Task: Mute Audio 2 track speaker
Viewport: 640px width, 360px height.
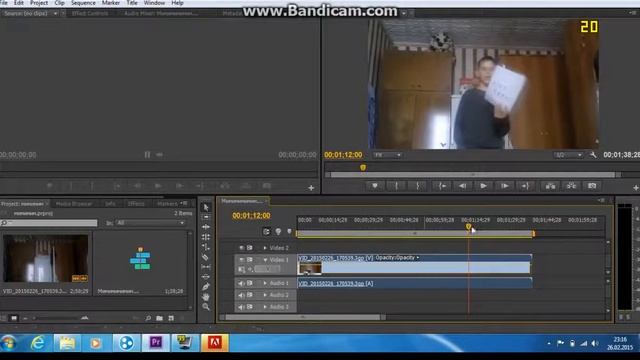Action: point(241,295)
